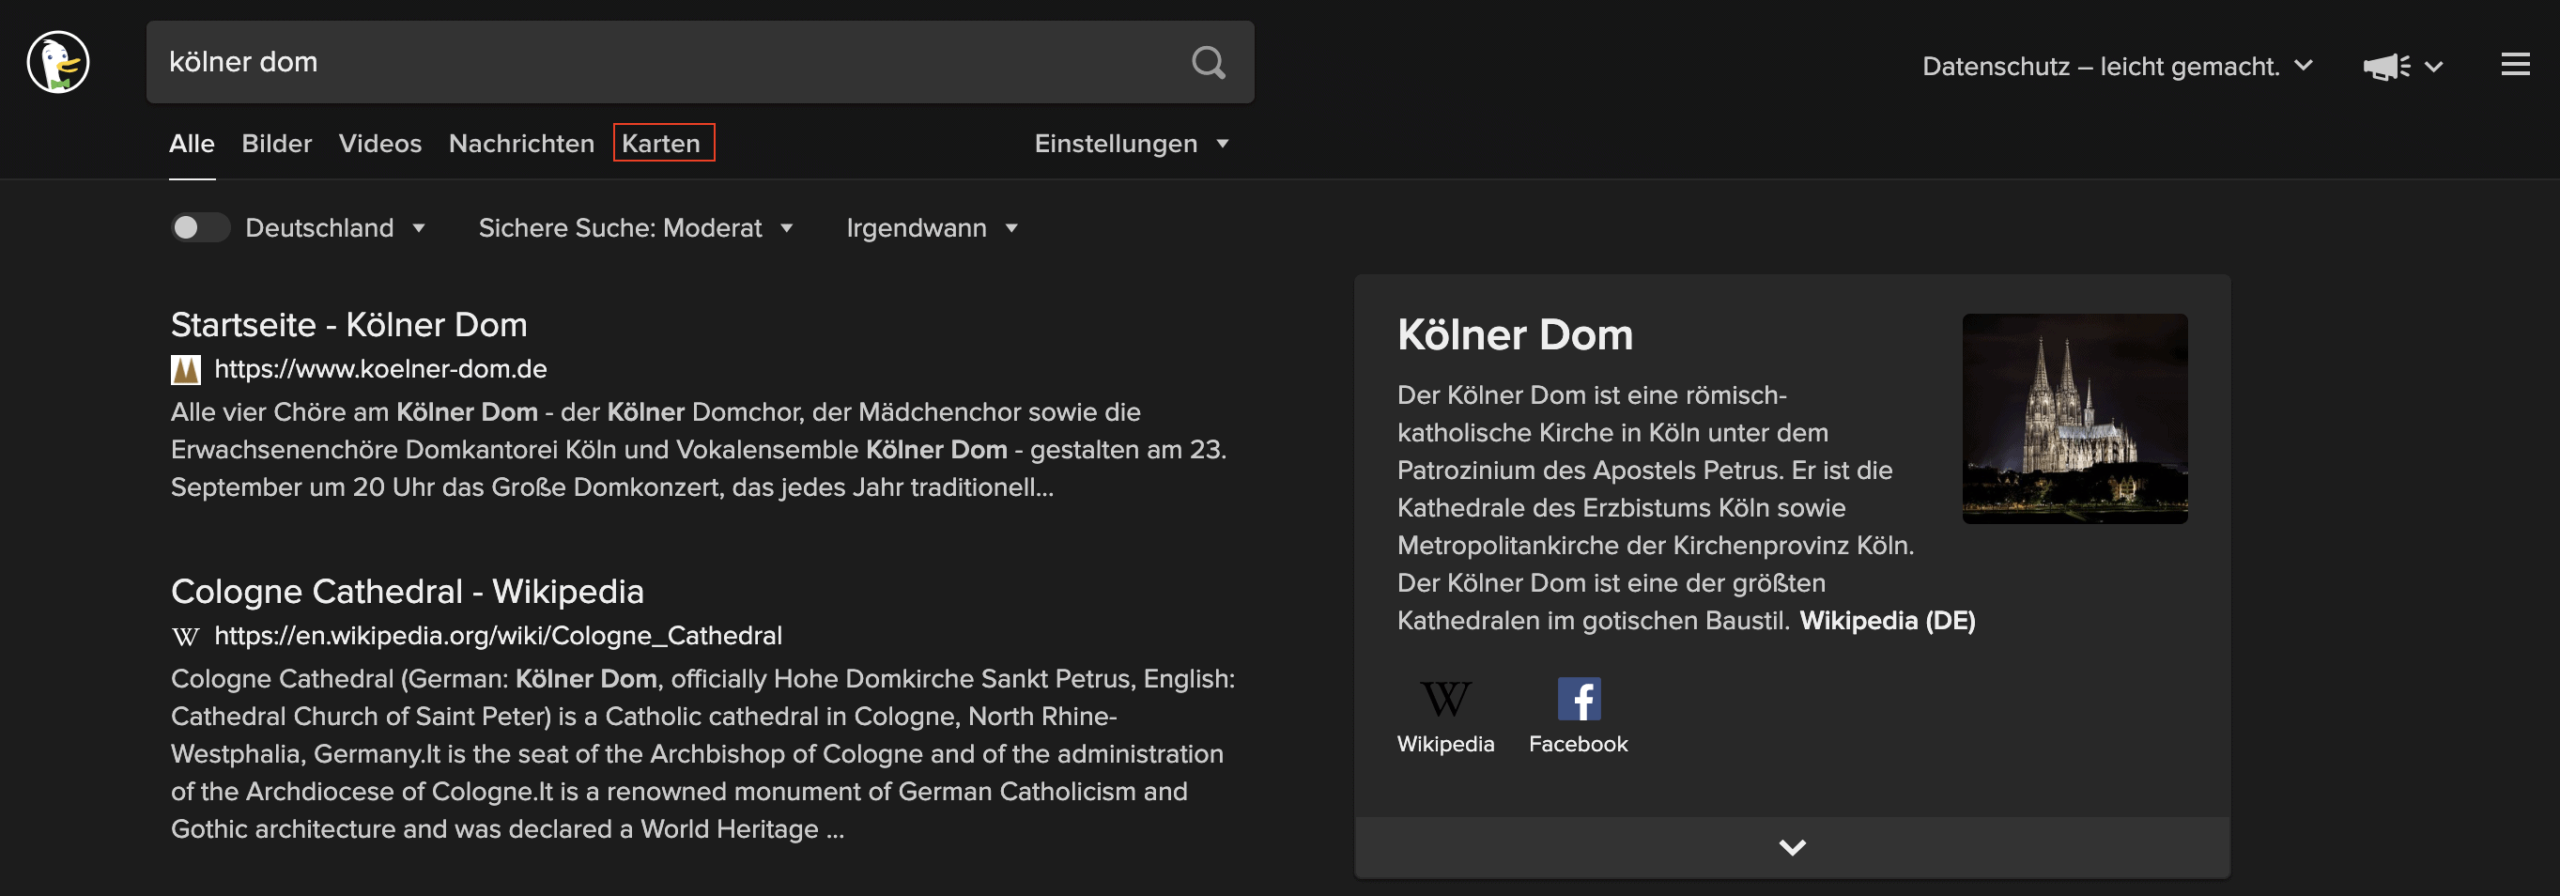Click the magnifying glass search icon

1208,63
